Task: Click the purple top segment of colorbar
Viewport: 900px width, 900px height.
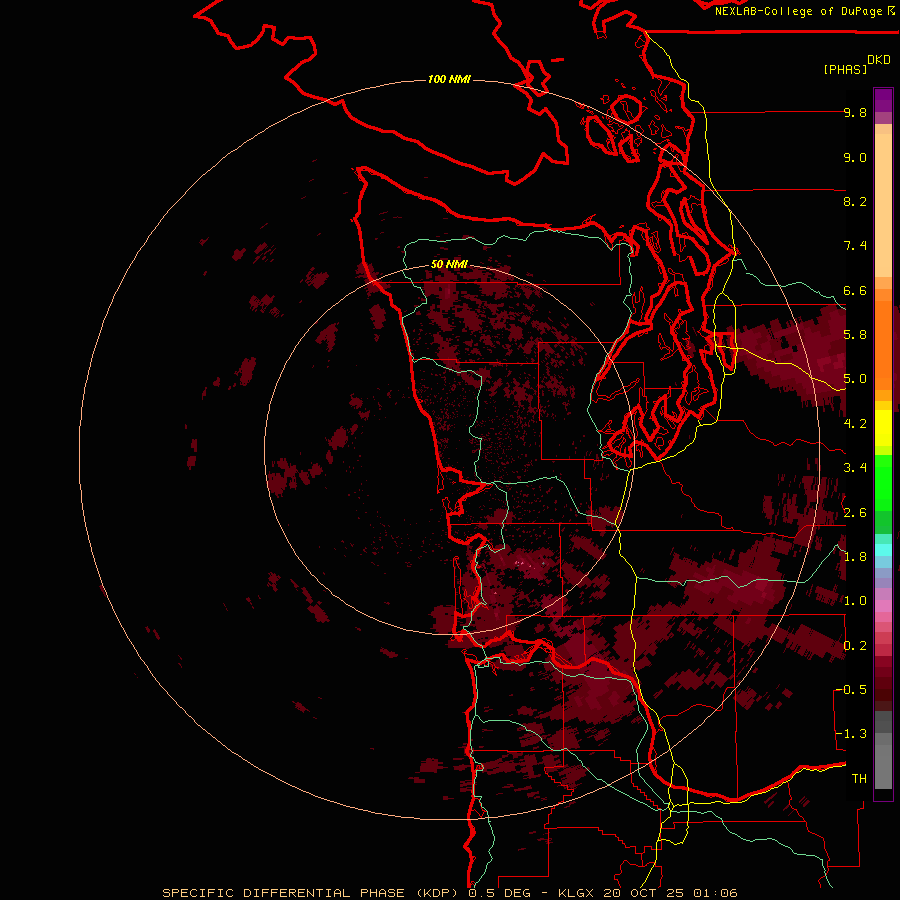Action: pos(883,100)
